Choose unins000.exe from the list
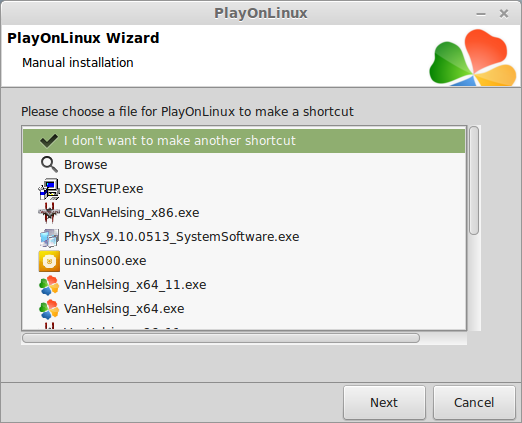 (x=105, y=261)
